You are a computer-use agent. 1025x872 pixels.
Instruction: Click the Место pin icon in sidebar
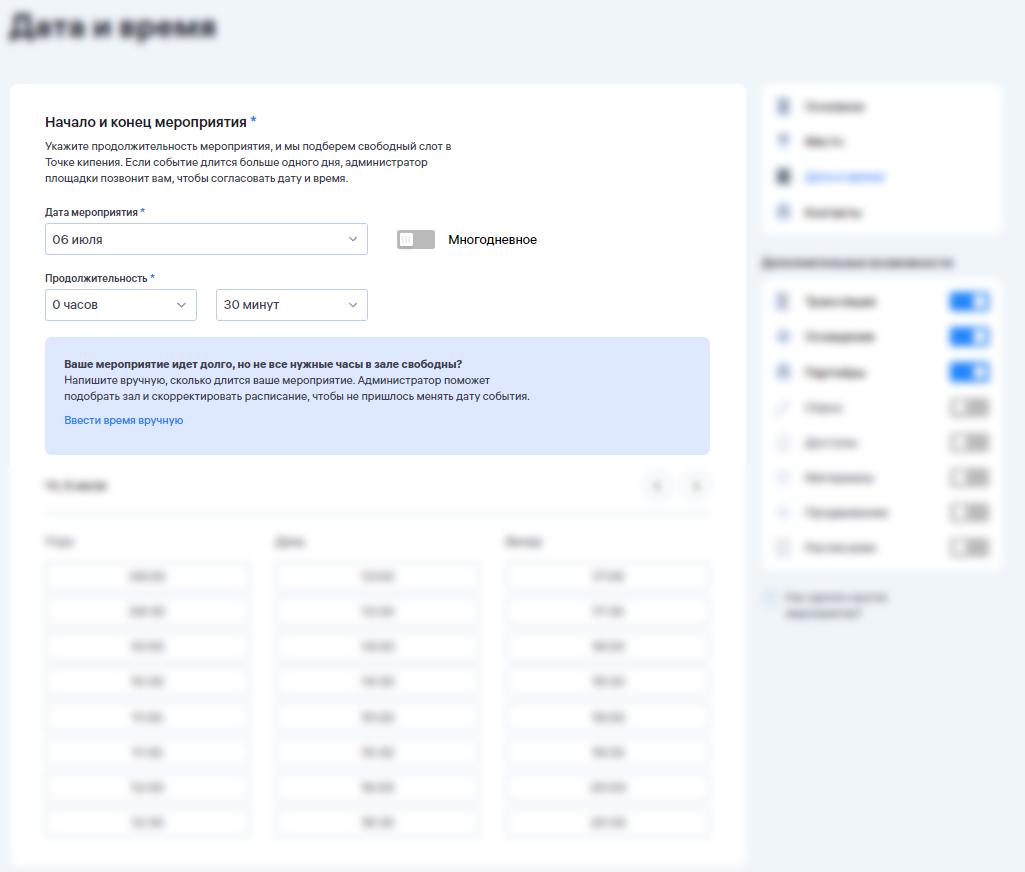(x=784, y=141)
